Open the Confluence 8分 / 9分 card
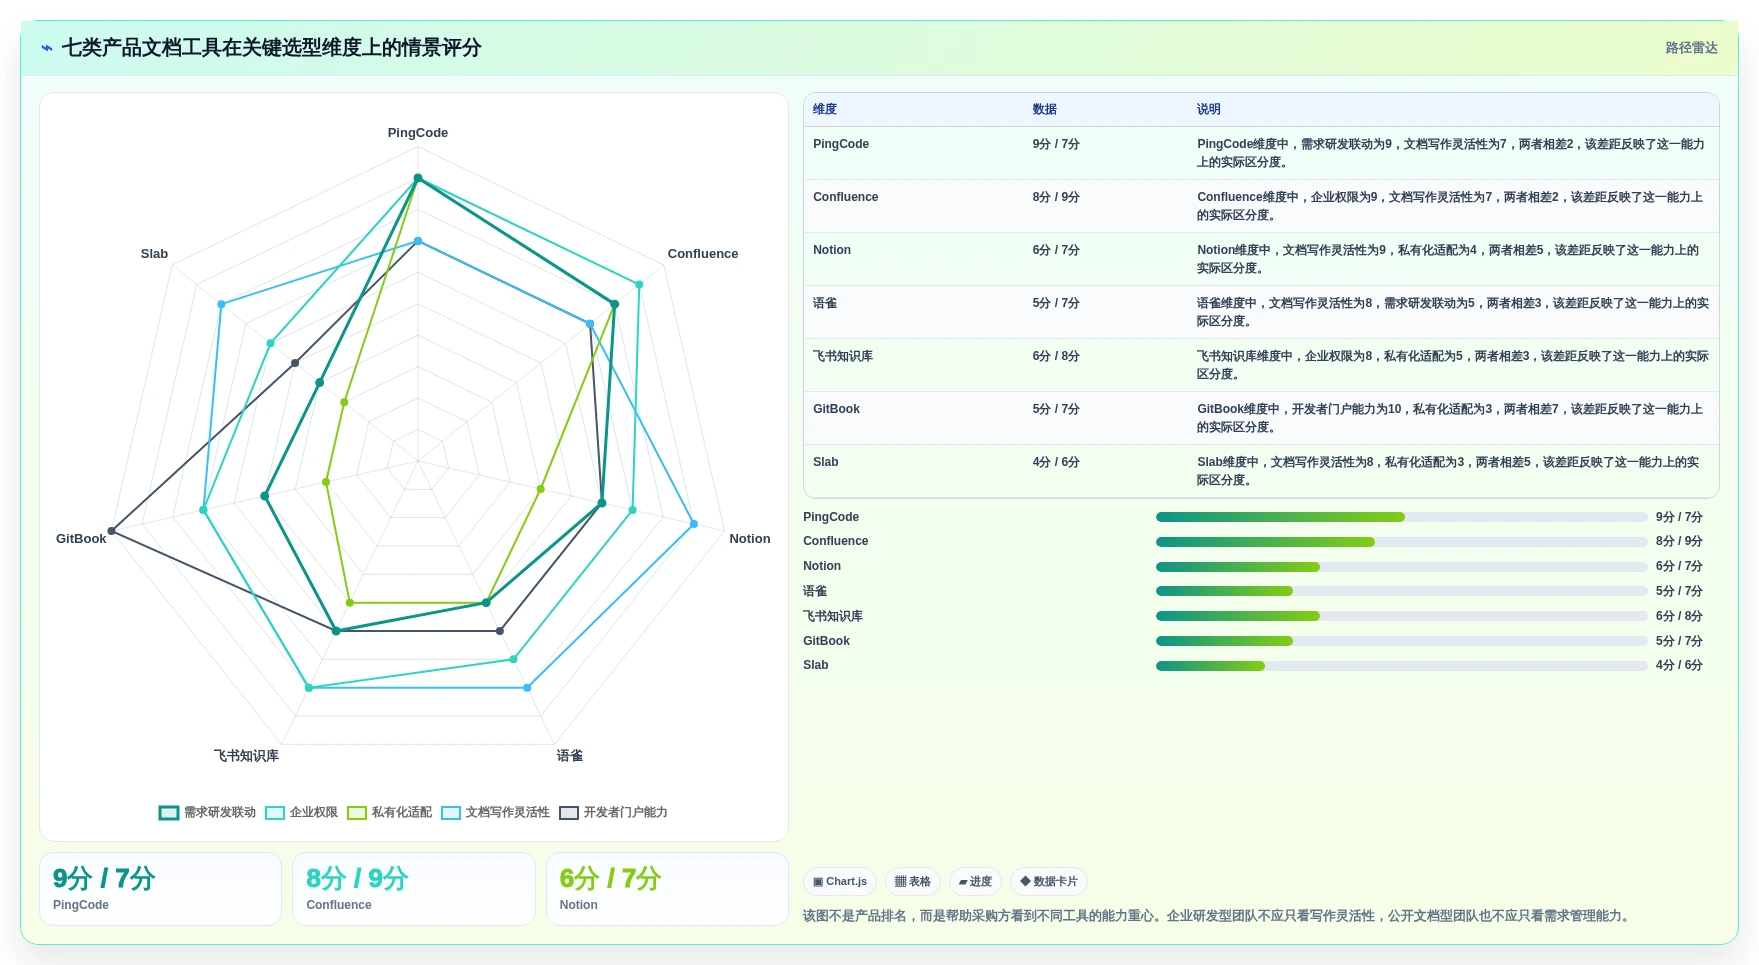Screen dimensions: 1759x965 pyautogui.click(x=414, y=889)
